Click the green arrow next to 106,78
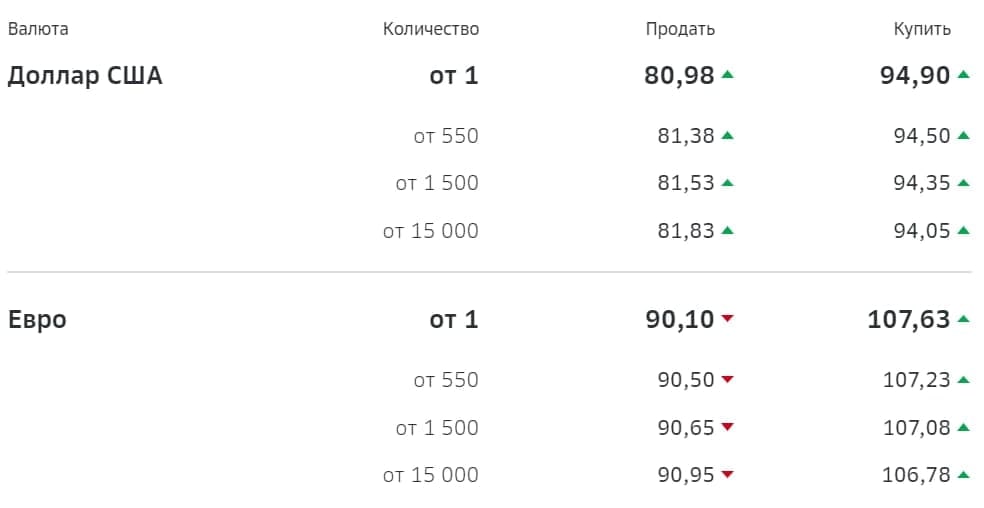The height and width of the screenshot is (508, 984). pyautogui.click(x=964, y=475)
